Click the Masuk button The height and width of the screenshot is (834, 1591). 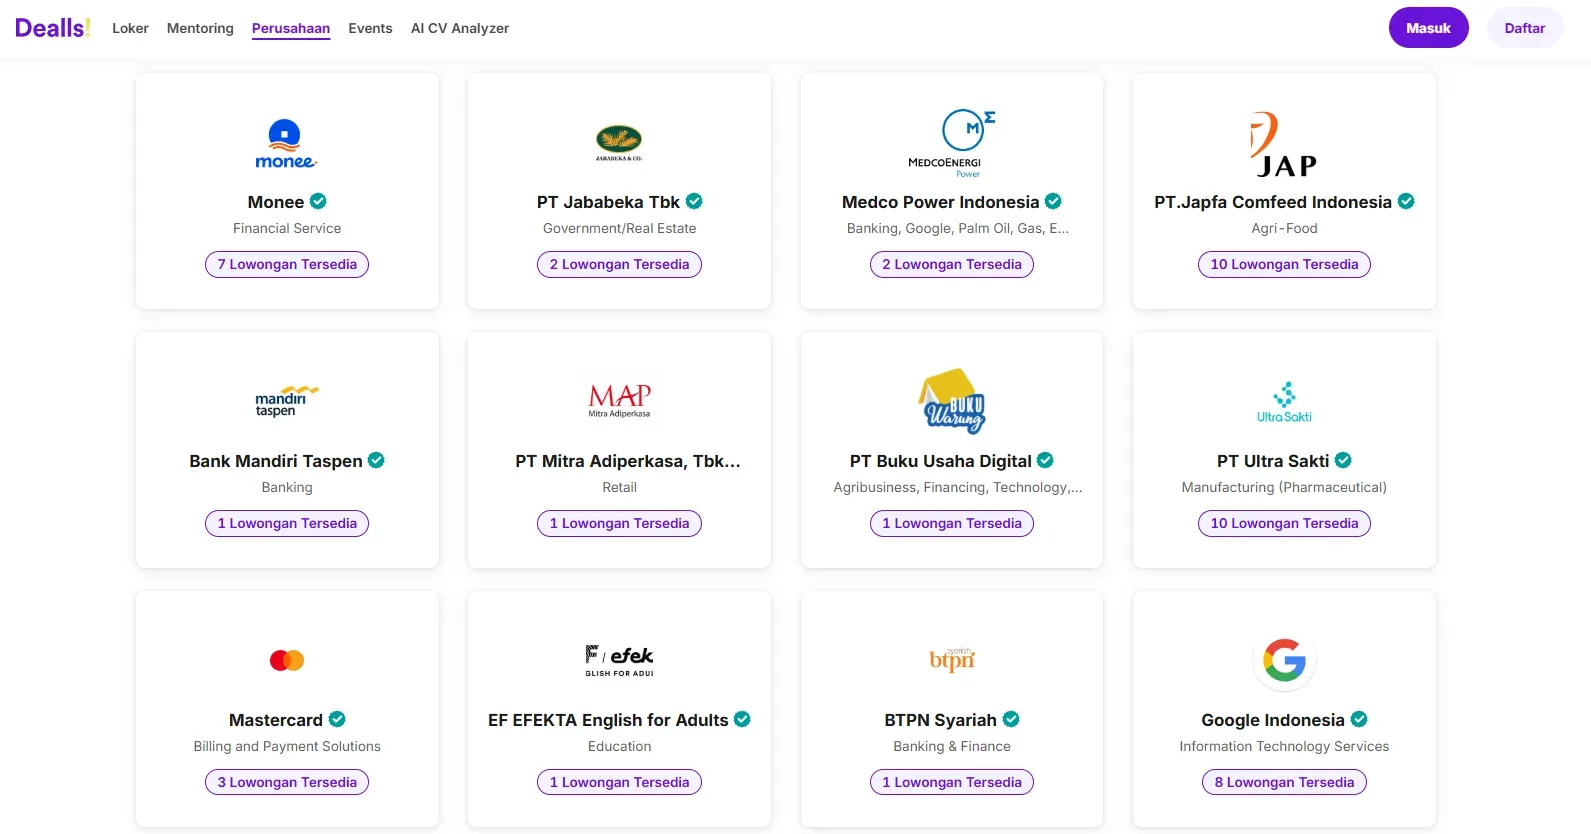[1428, 28]
